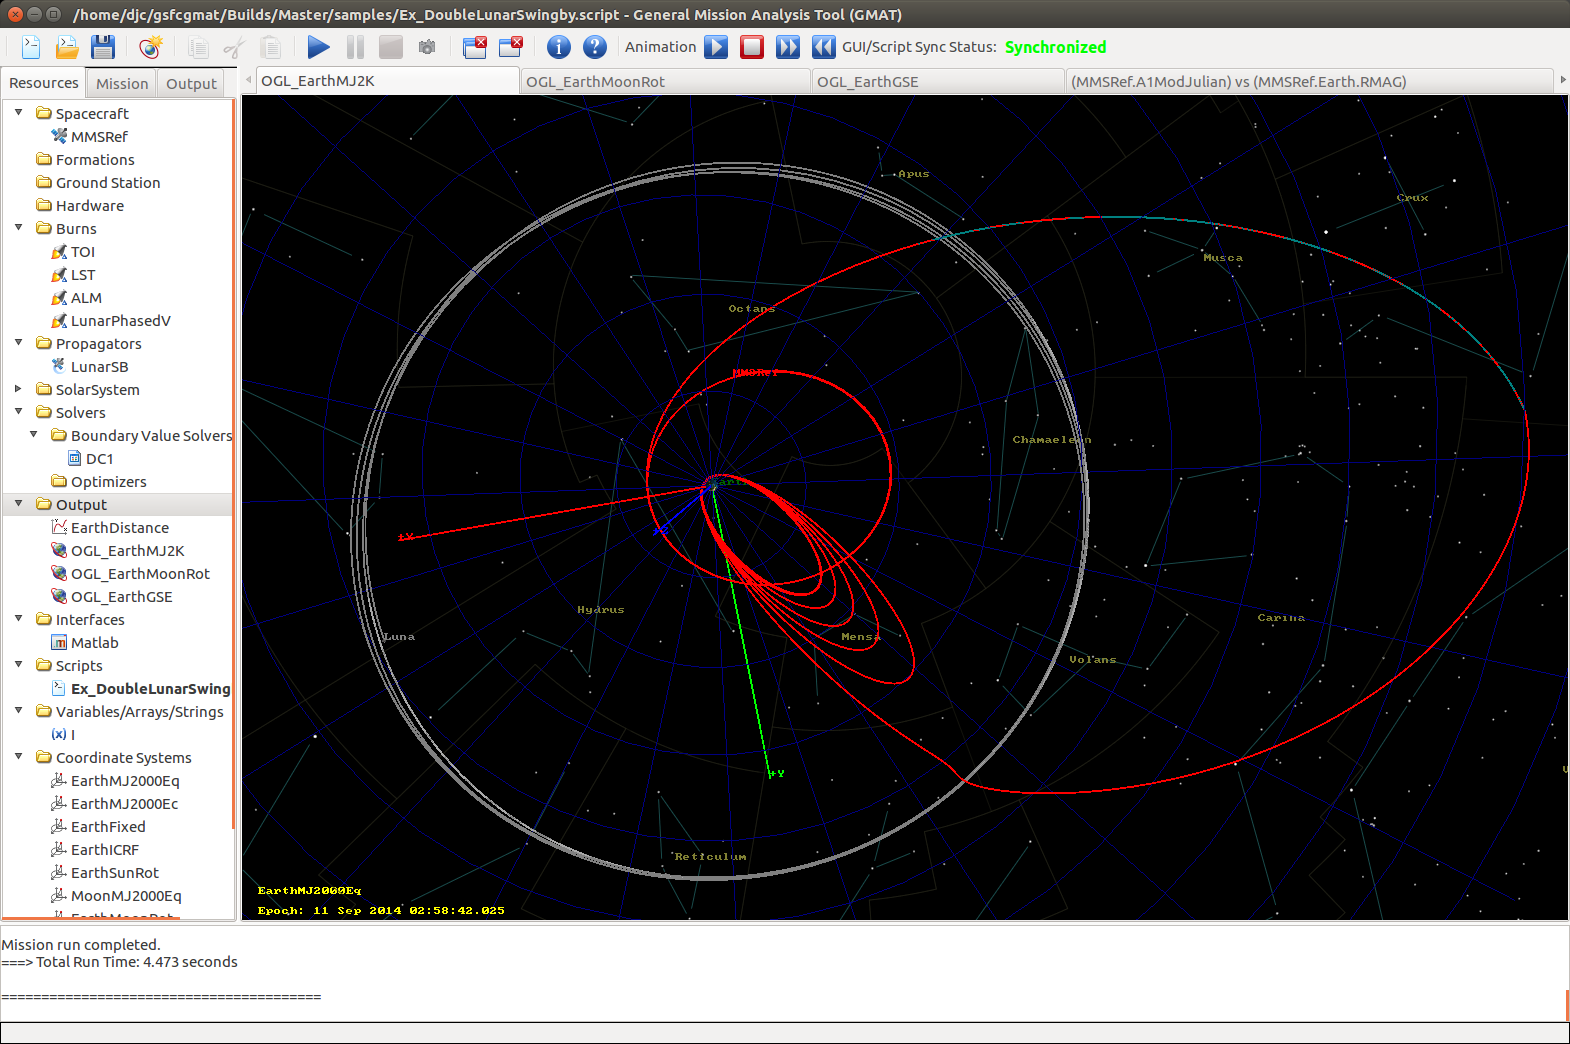Start the animation with play button
1570x1044 pixels.
coord(716,47)
